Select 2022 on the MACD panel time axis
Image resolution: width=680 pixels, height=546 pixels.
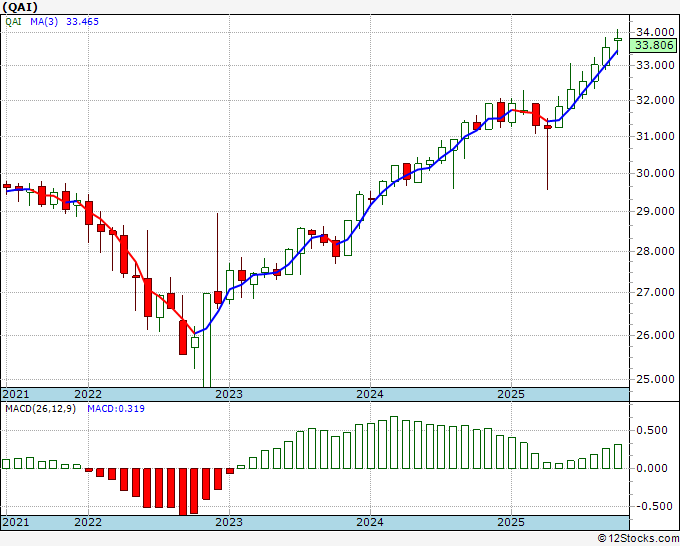pyautogui.click(x=88, y=522)
